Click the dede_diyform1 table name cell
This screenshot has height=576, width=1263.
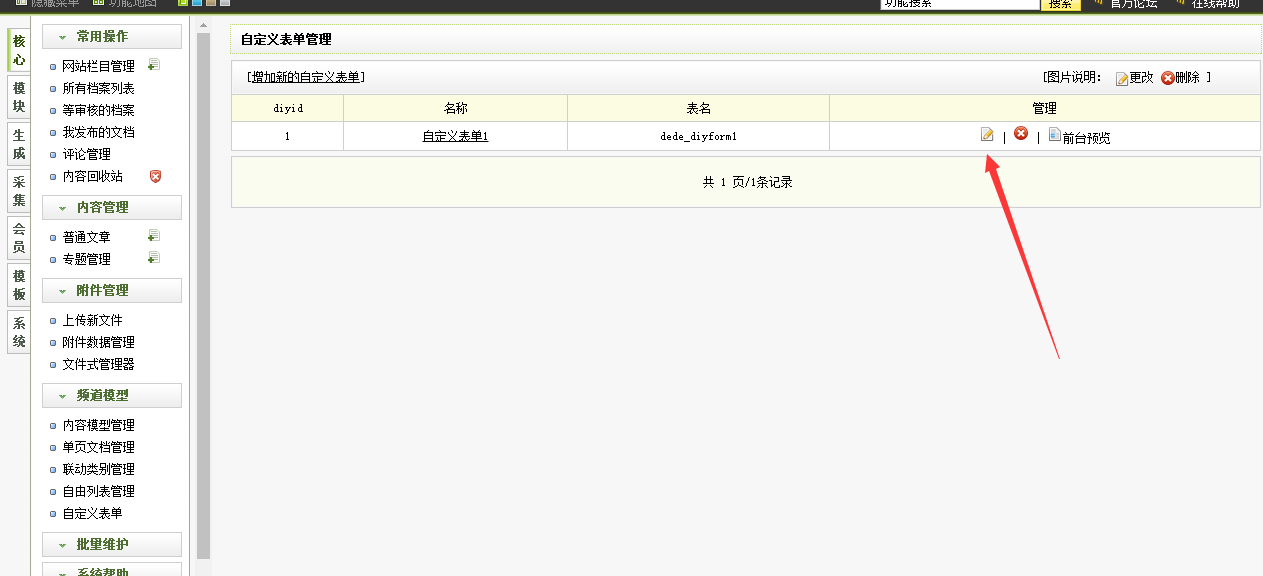699,136
